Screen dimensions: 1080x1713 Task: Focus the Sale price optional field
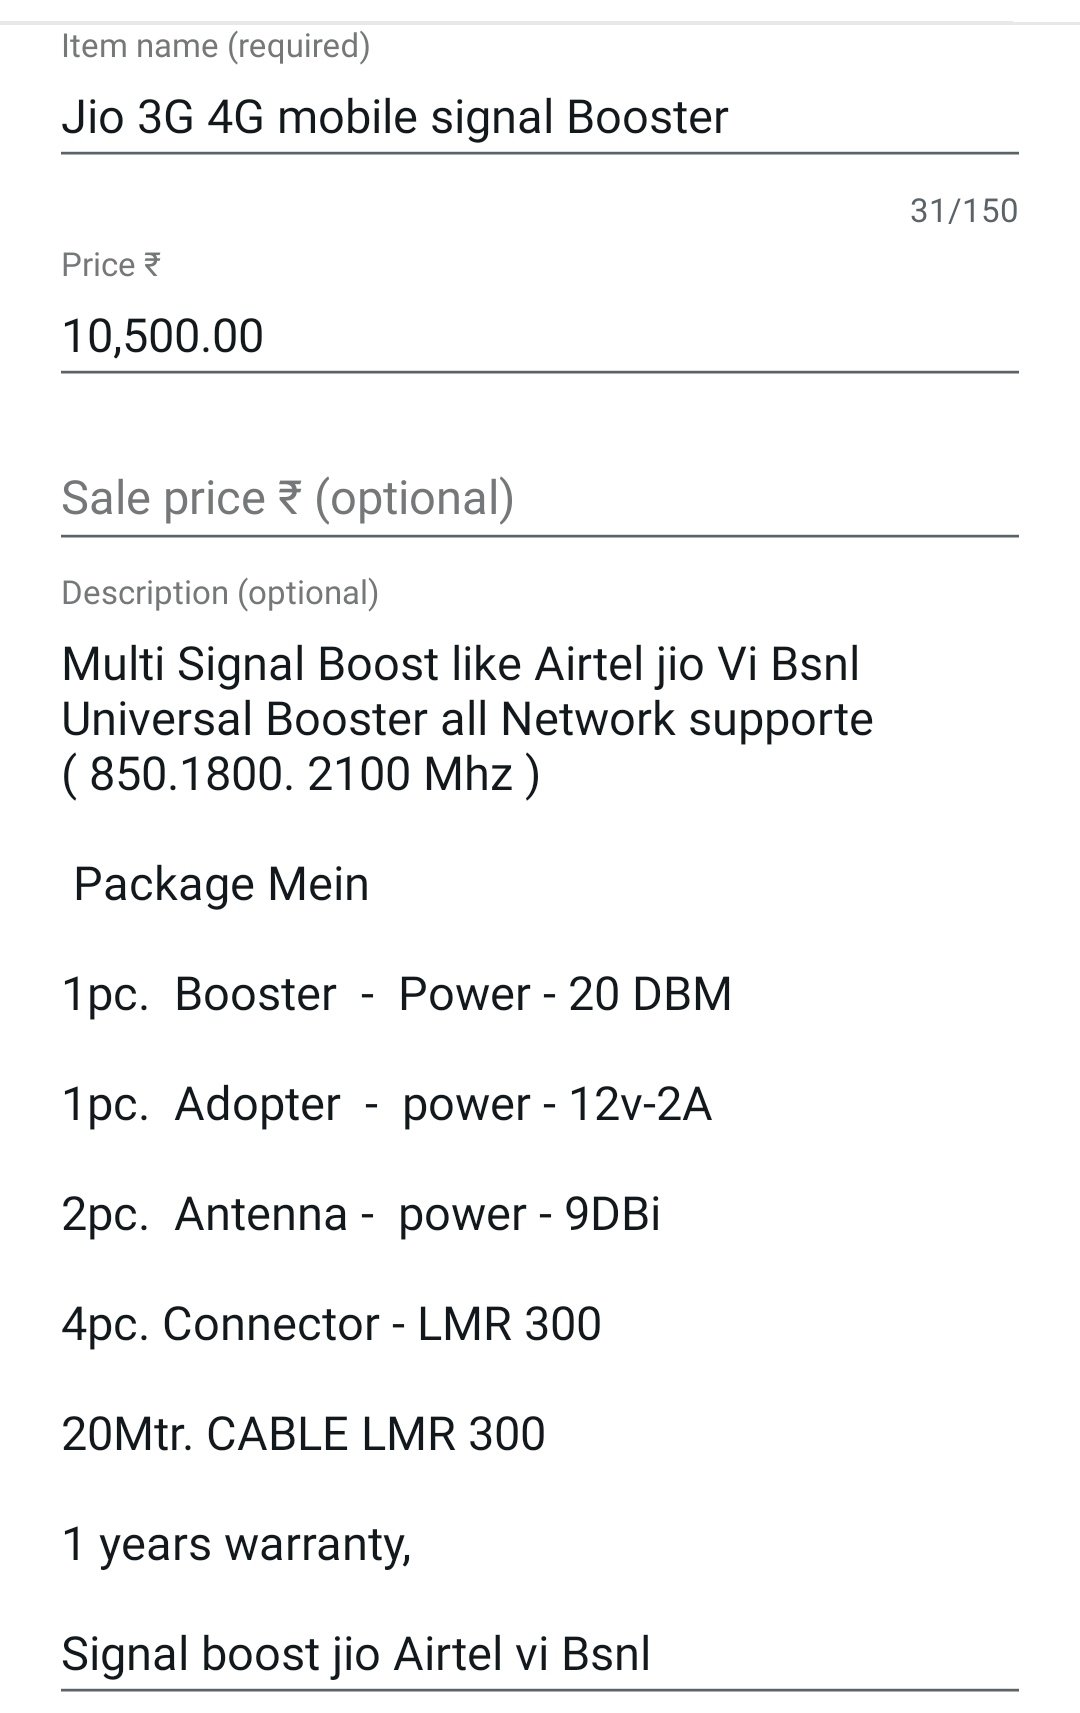540,498
